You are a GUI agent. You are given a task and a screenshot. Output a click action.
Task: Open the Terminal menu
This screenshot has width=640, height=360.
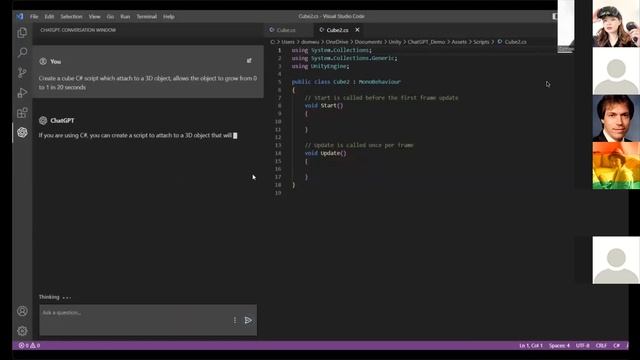[x=147, y=17]
